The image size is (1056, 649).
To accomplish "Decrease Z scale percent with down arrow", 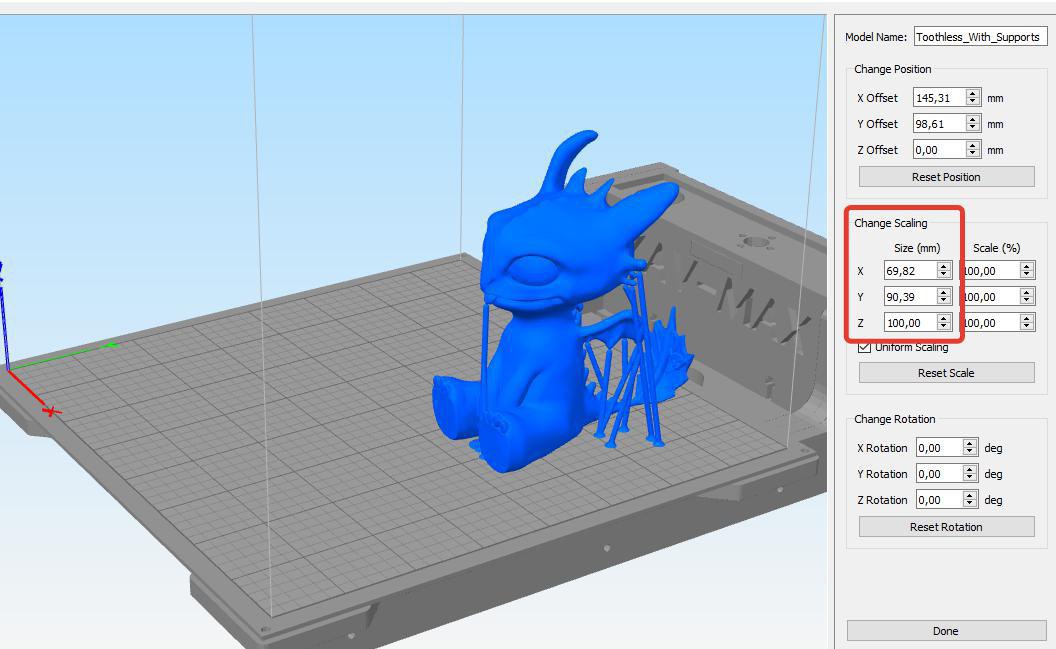I will 1027,327.
